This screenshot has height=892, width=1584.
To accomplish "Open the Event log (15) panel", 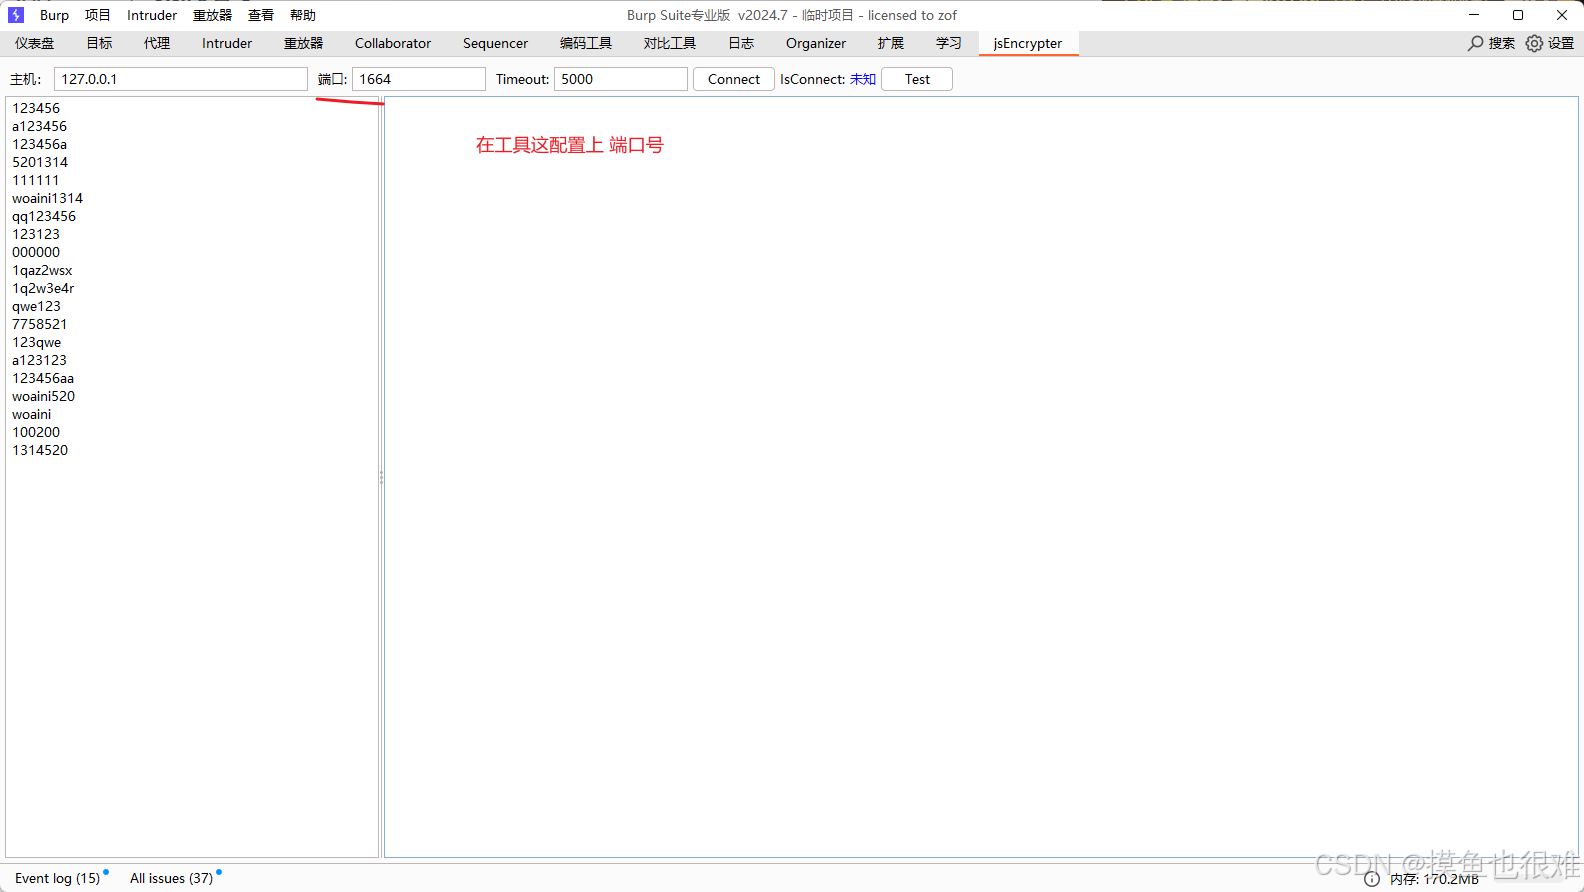I will point(58,878).
